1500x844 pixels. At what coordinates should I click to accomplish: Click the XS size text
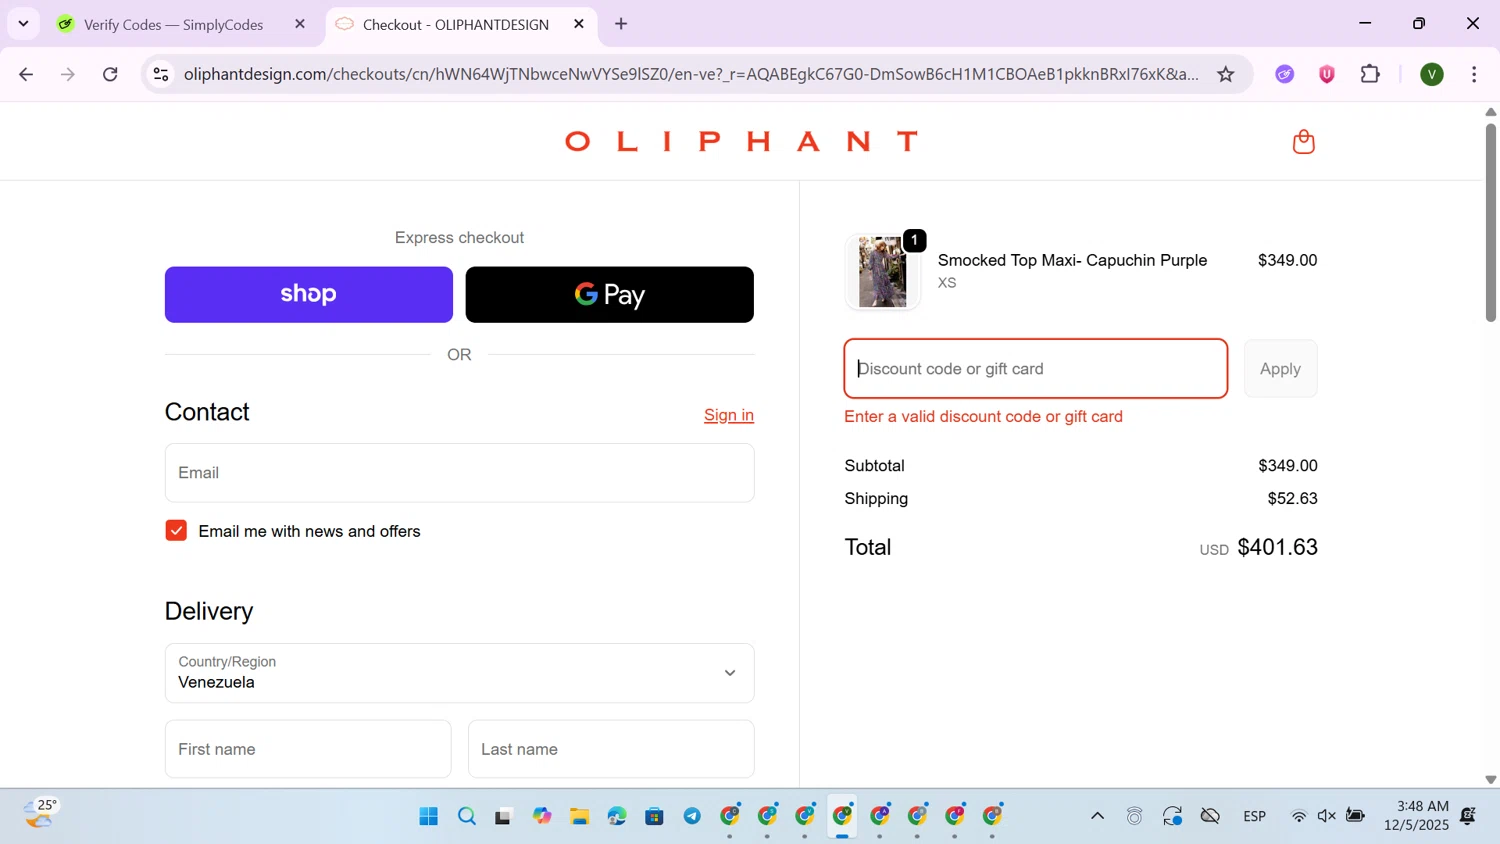[947, 283]
